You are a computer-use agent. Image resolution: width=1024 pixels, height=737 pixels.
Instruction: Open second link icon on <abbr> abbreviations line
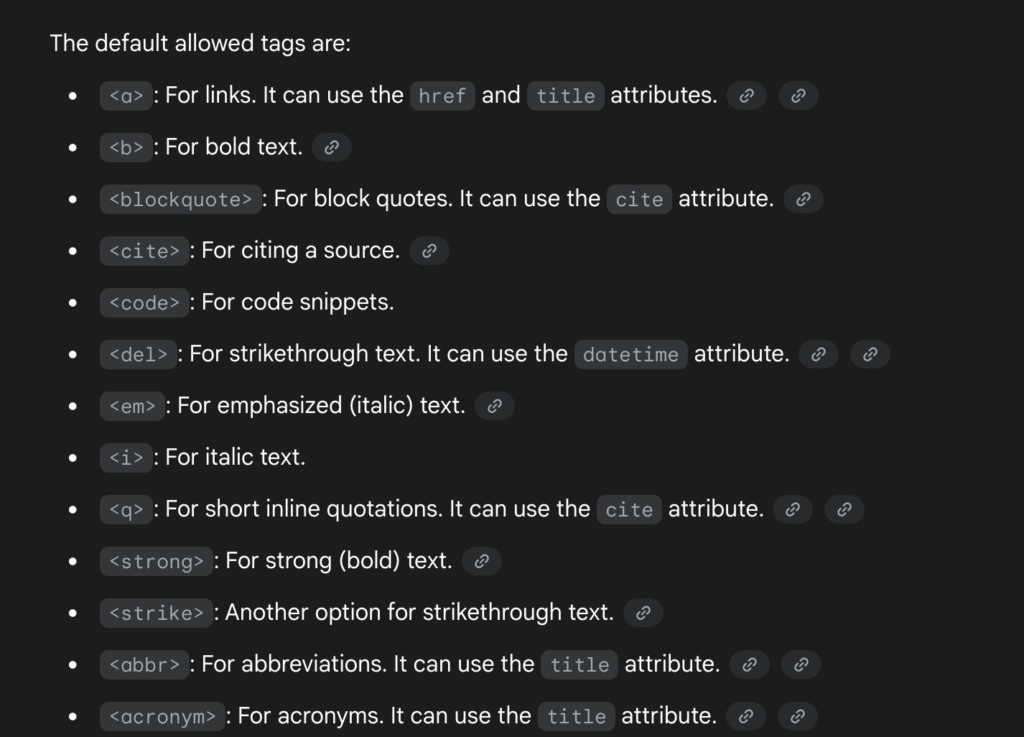tap(801, 665)
